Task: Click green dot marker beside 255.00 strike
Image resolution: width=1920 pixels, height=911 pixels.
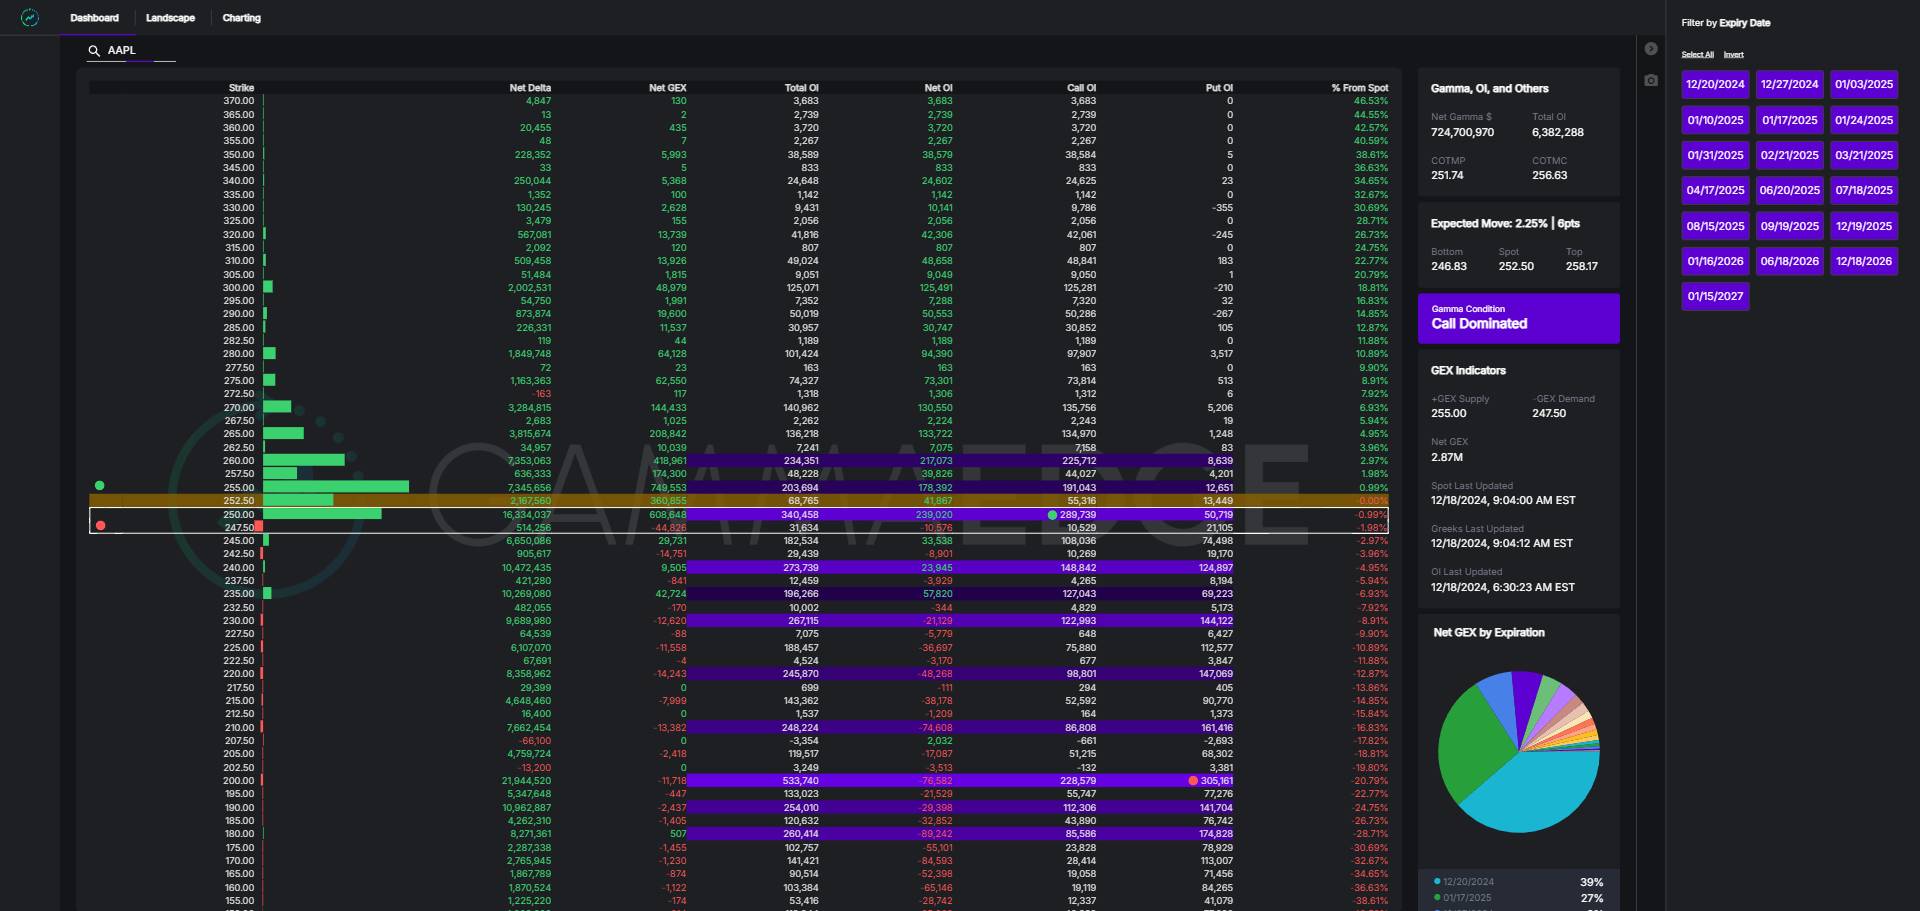Action: coord(99,486)
